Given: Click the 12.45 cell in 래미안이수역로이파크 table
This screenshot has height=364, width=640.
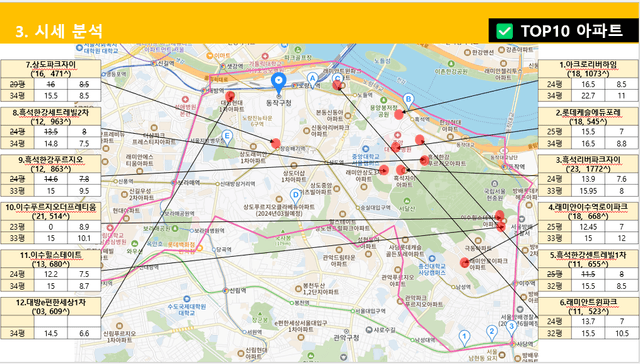Looking at the screenshot, I should pyautogui.click(x=588, y=226).
